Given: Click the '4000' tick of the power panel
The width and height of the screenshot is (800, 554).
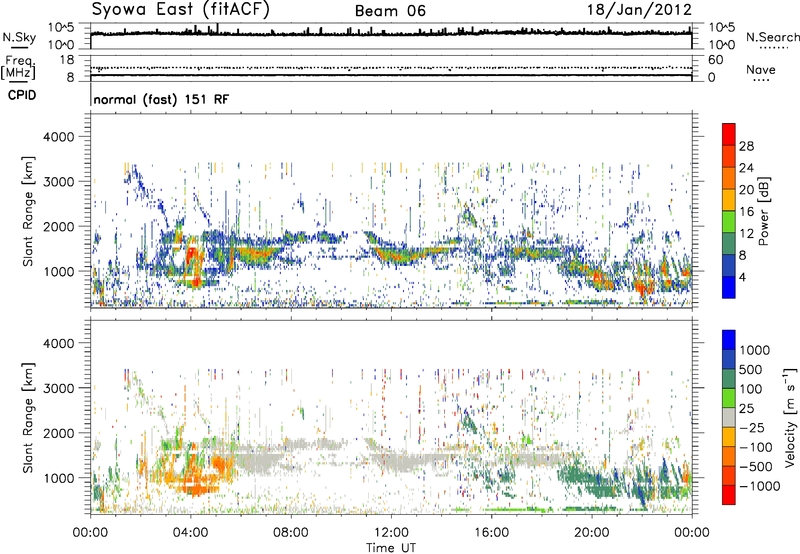Looking at the screenshot, I should click(x=59, y=137).
